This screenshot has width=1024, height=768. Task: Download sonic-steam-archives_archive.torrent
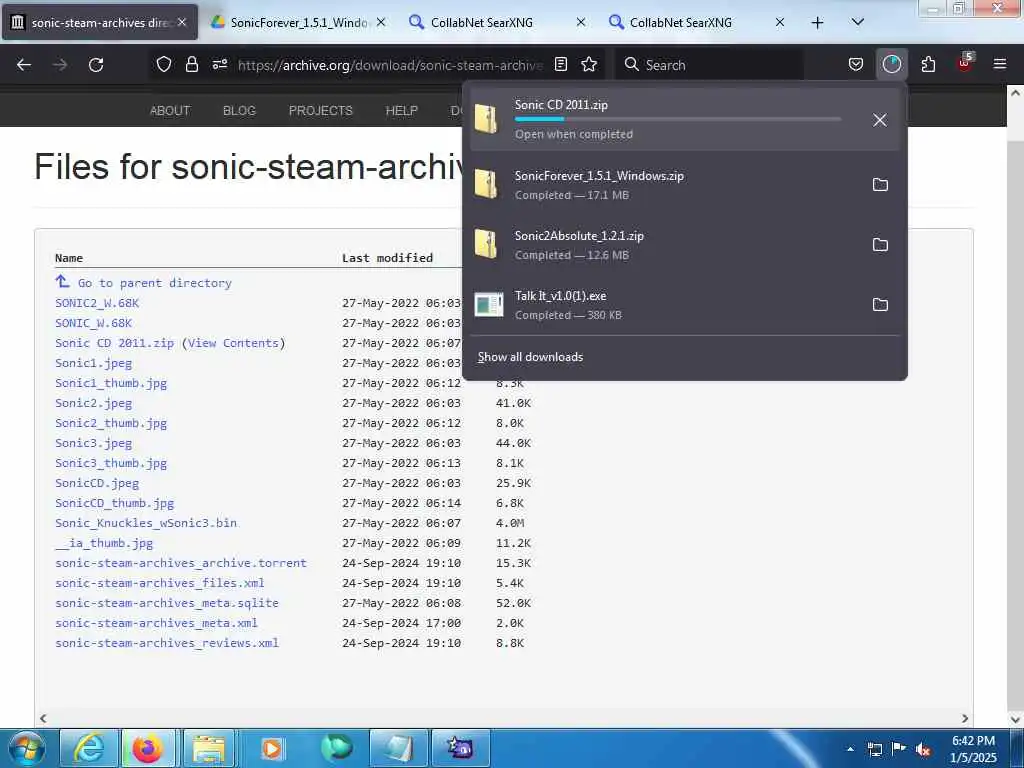point(181,563)
